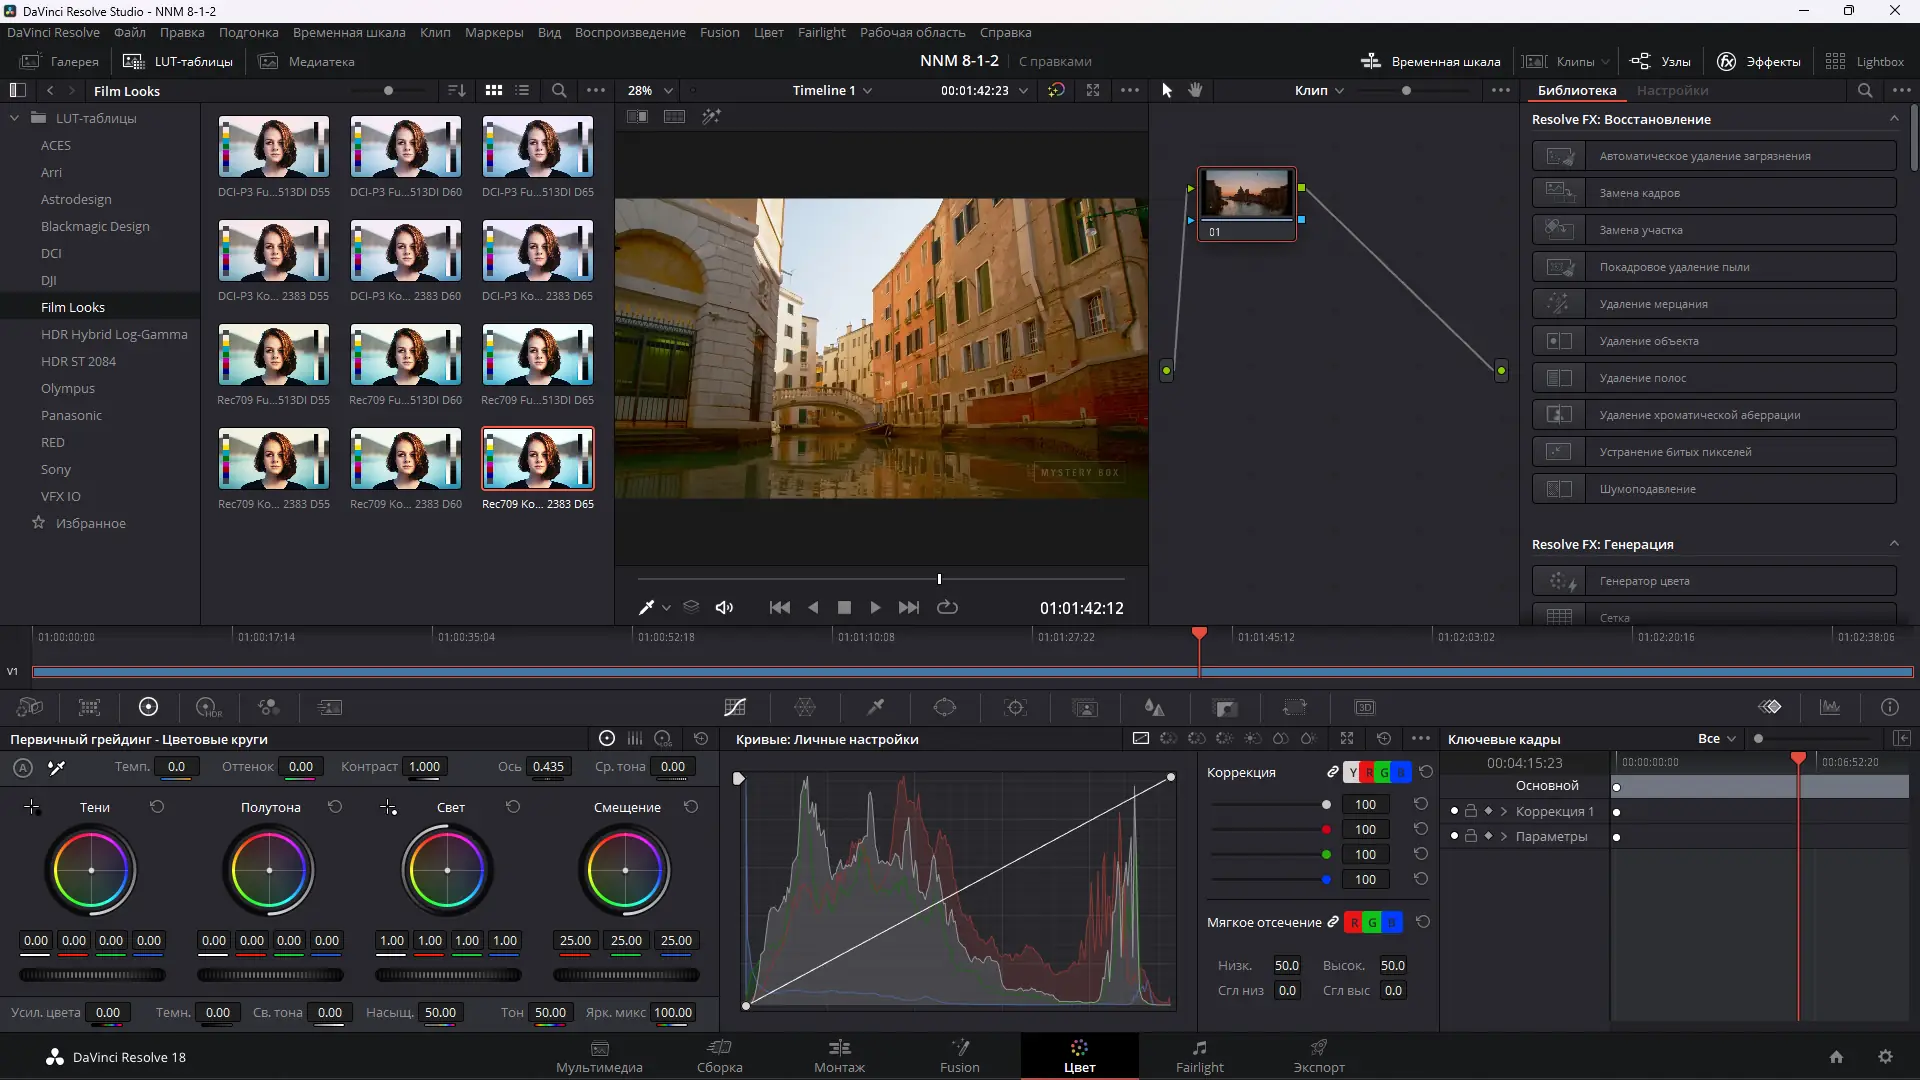Toggle the red soft clip channel
Image resolution: width=1920 pixels, height=1080 pixels.
coord(1354,922)
